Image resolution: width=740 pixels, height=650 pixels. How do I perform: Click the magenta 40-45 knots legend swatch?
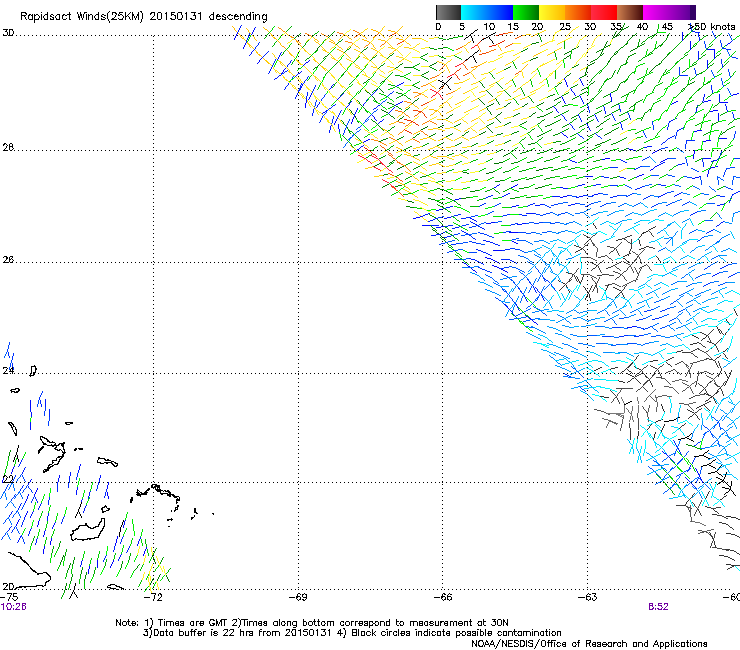[x=656, y=12]
